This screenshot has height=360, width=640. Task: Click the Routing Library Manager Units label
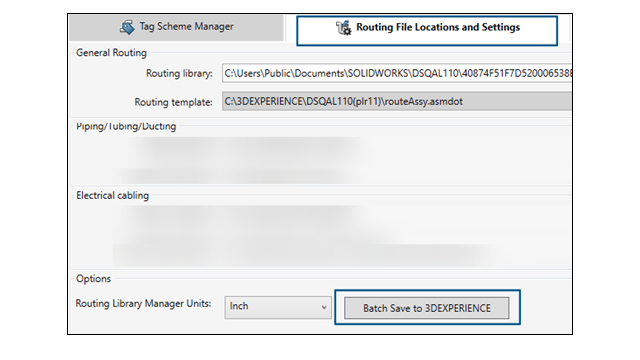point(143,304)
